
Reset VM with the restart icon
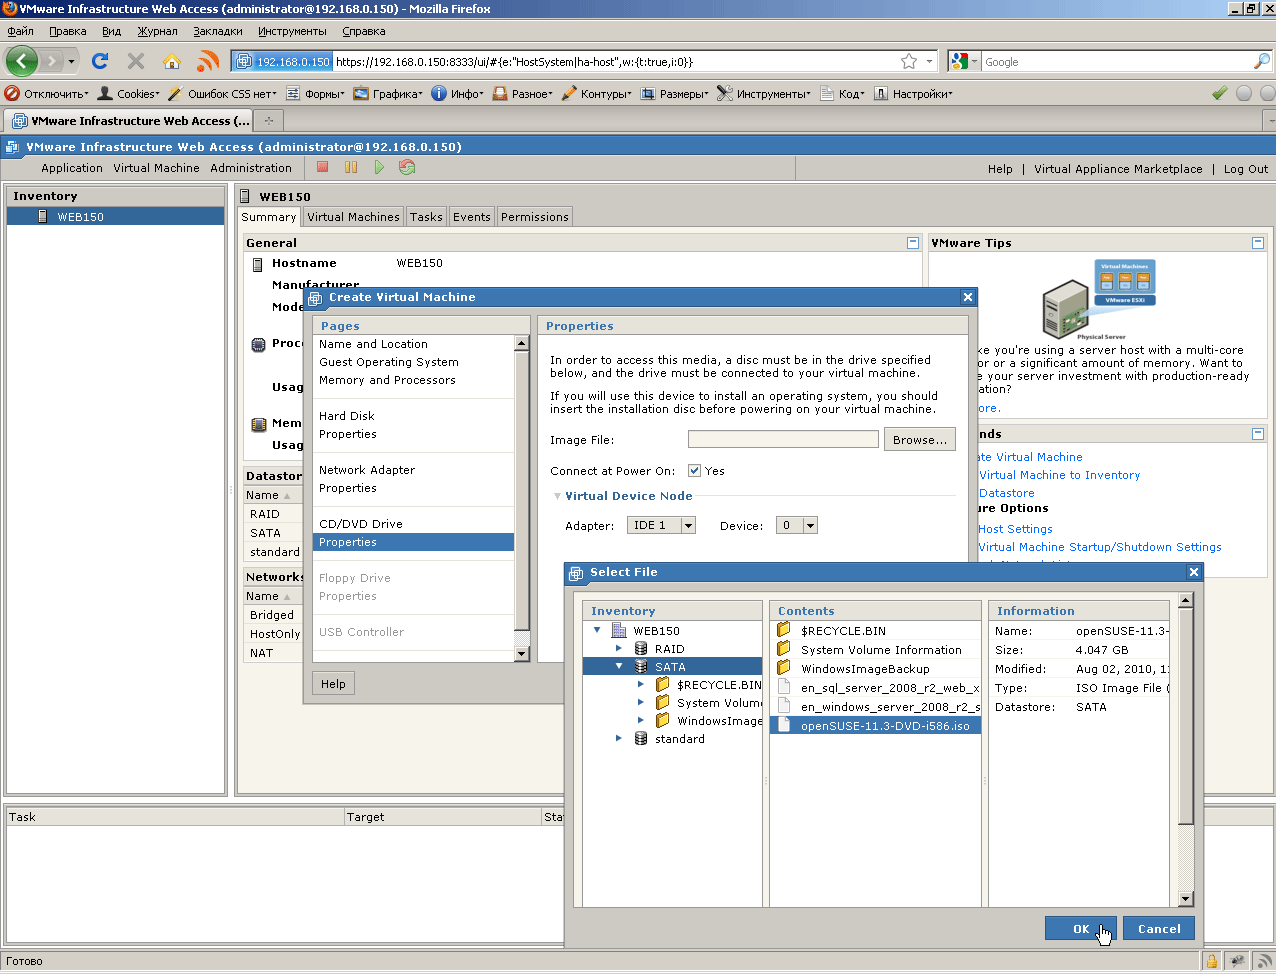(407, 167)
